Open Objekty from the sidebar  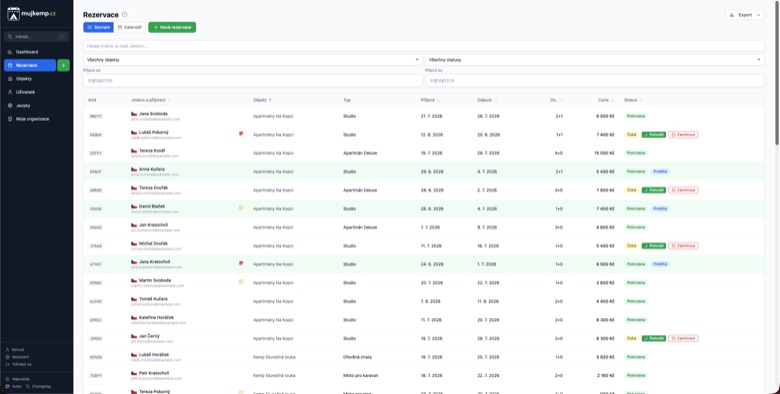click(x=24, y=79)
